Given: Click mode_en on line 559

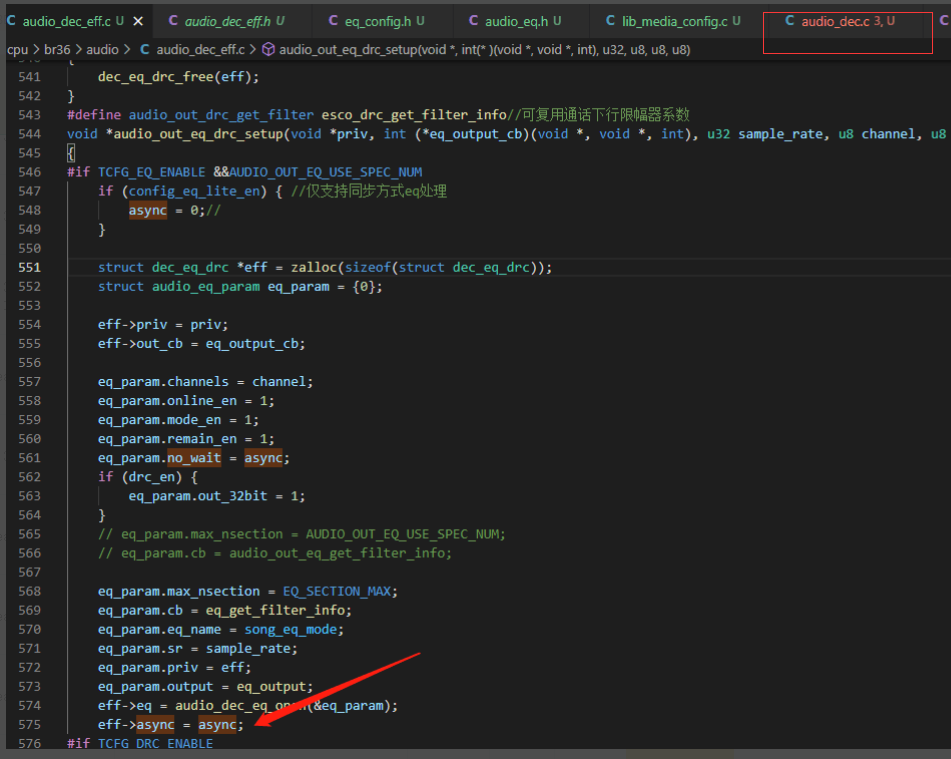Looking at the screenshot, I should click(x=194, y=420).
